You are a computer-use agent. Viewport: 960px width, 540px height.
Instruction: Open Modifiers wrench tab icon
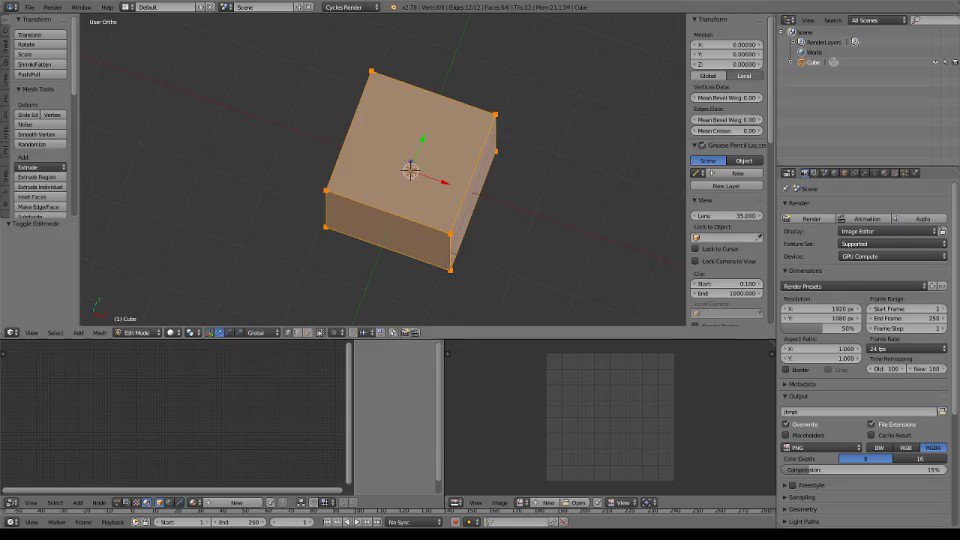(x=864, y=173)
